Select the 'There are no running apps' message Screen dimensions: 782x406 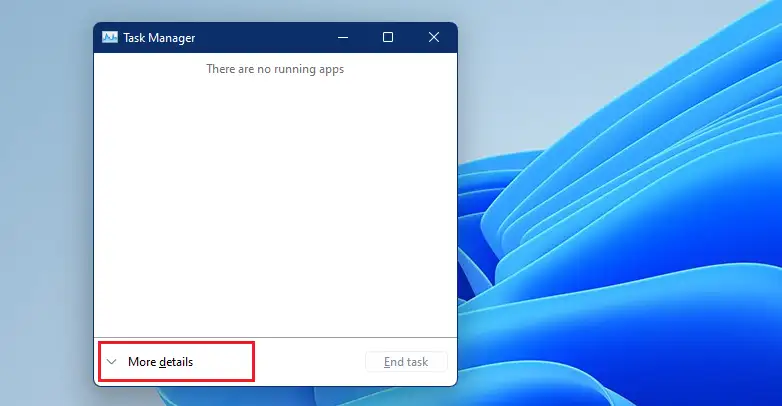pyautogui.click(x=275, y=69)
